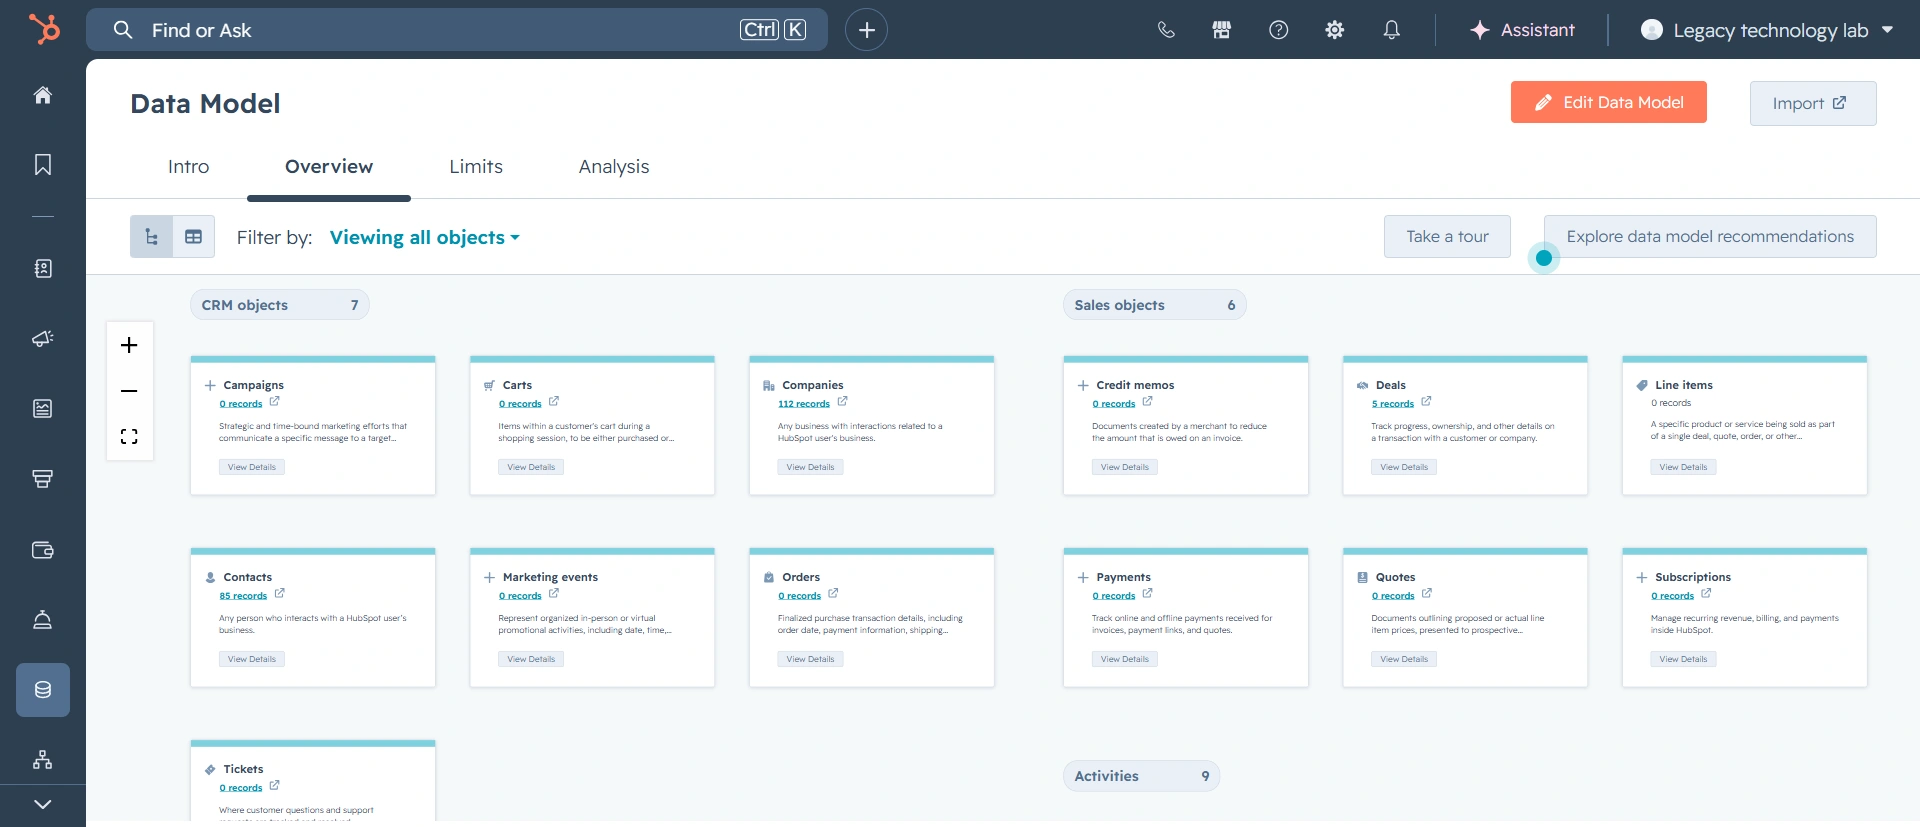This screenshot has height=827, width=1920.
Task: Click the teal beacon pulse dot
Action: pyautogui.click(x=1544, y=258)
